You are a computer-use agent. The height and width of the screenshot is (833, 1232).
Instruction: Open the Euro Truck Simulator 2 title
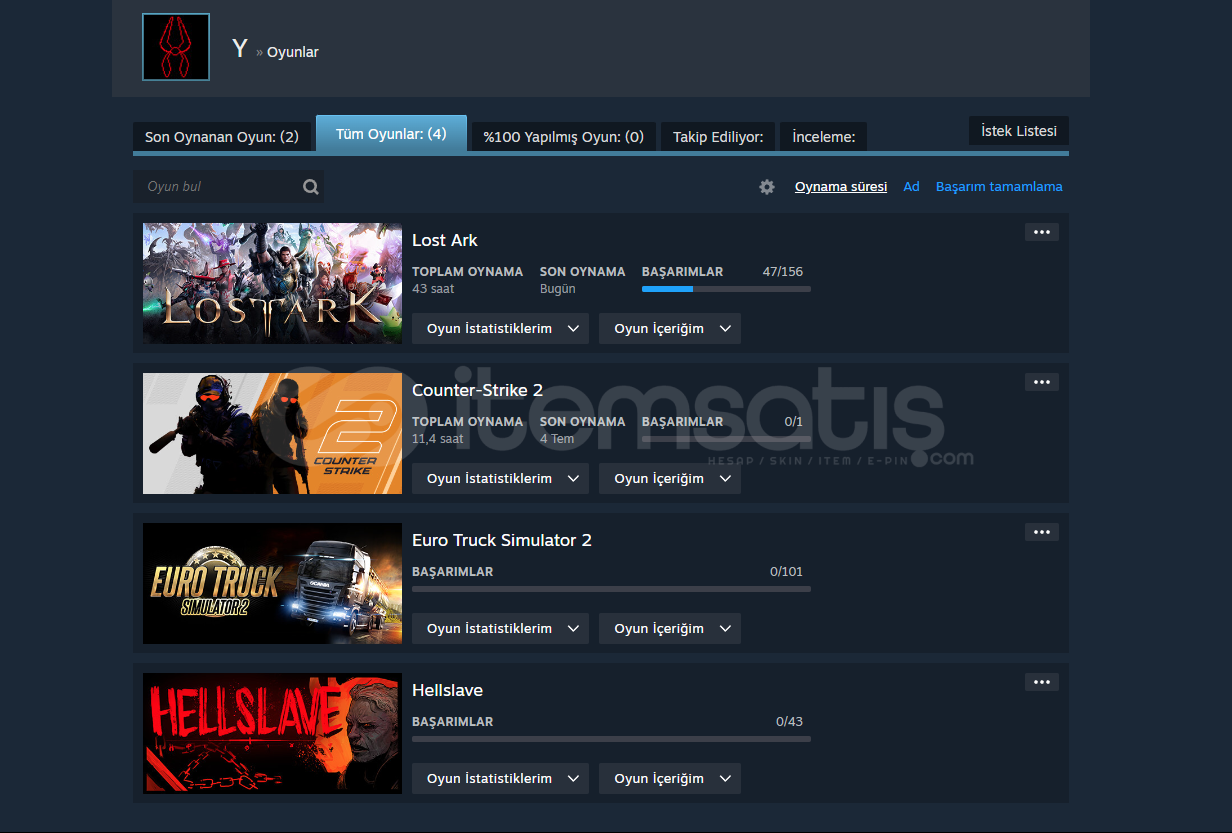click(502, 540)
